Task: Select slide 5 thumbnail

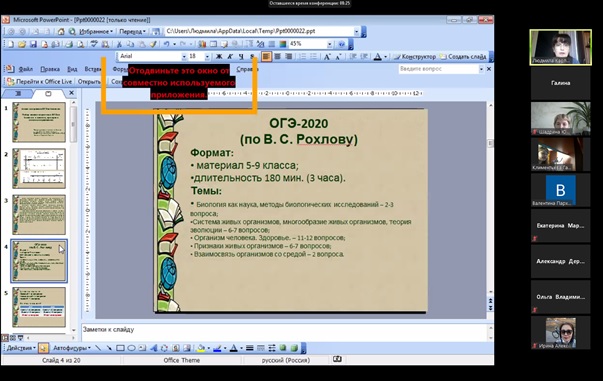Action: 39,308
